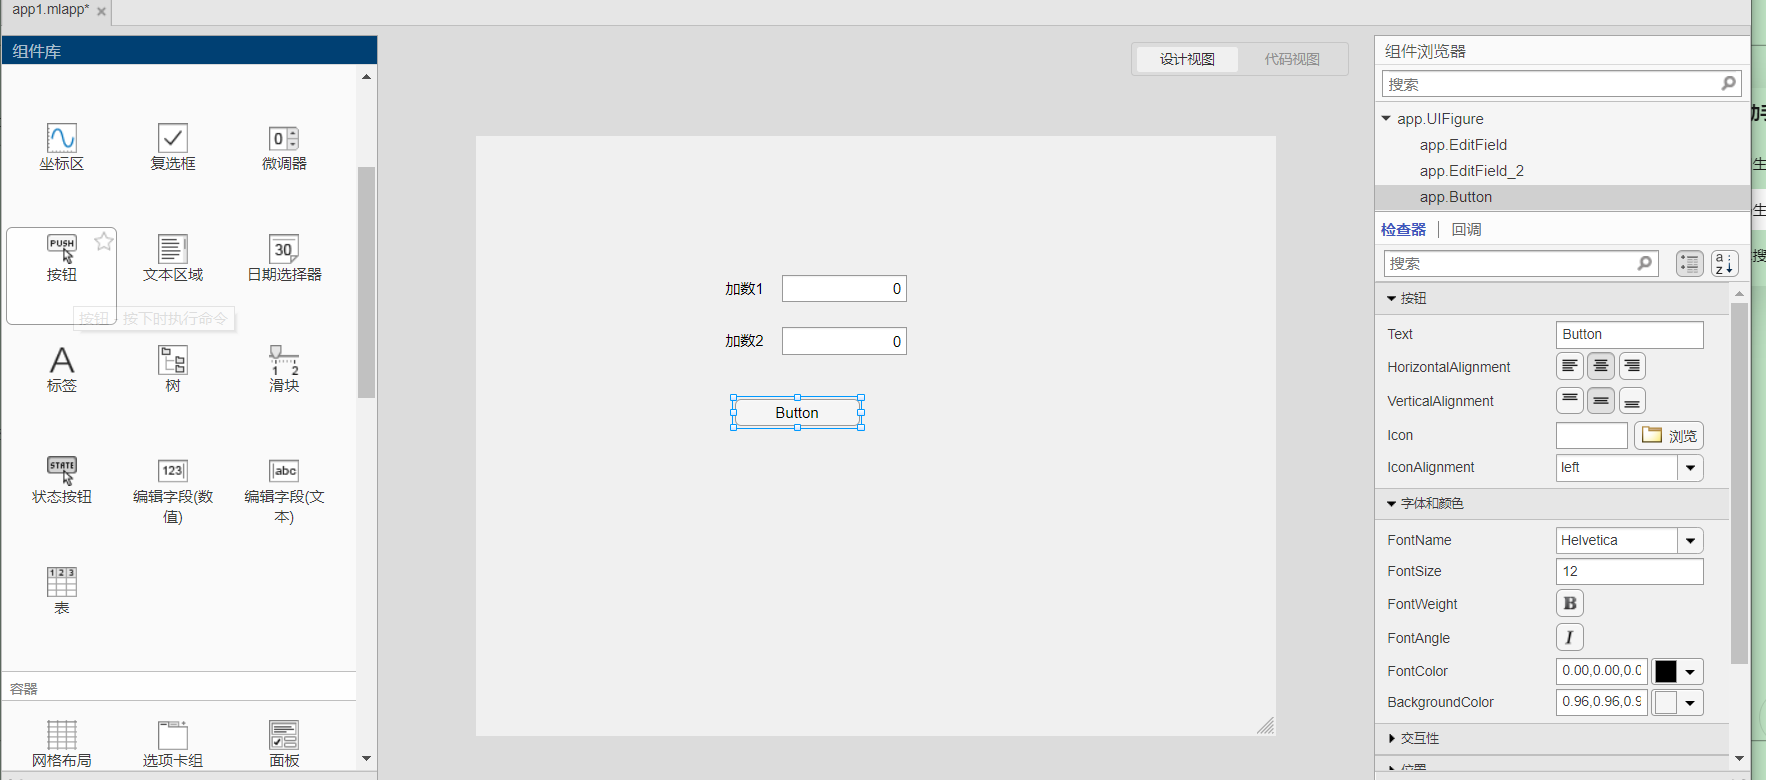
Task: Set horizontal alignment to left
Action: (1570, 366)
